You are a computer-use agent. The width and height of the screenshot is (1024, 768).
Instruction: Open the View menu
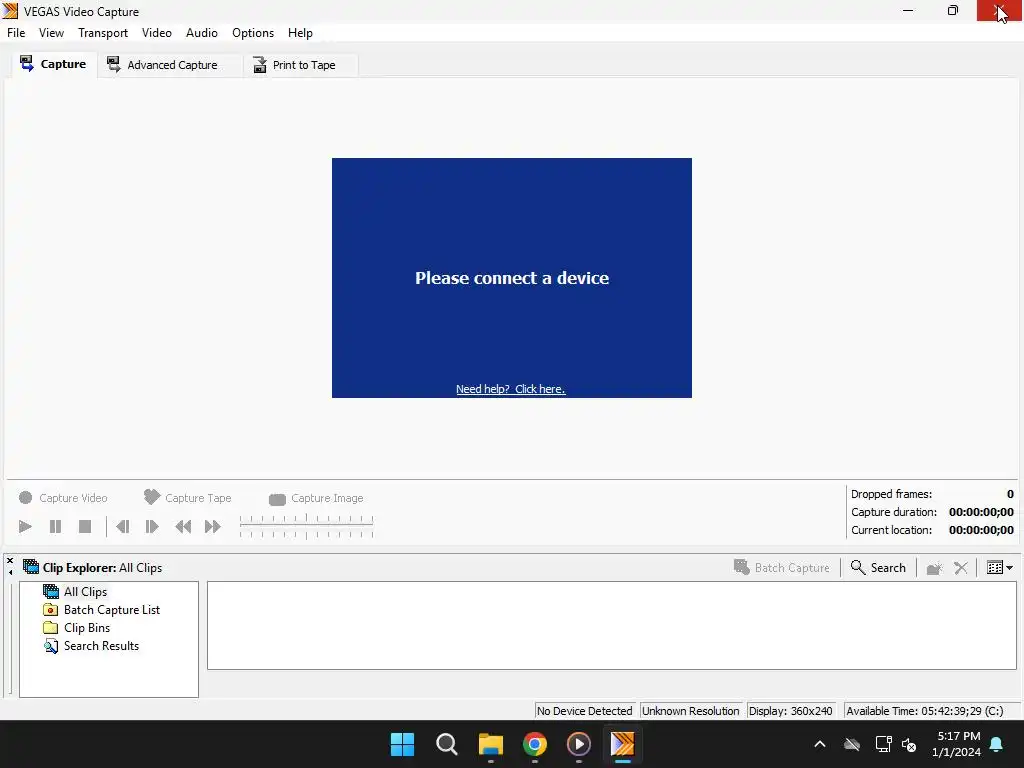[51, 33]
